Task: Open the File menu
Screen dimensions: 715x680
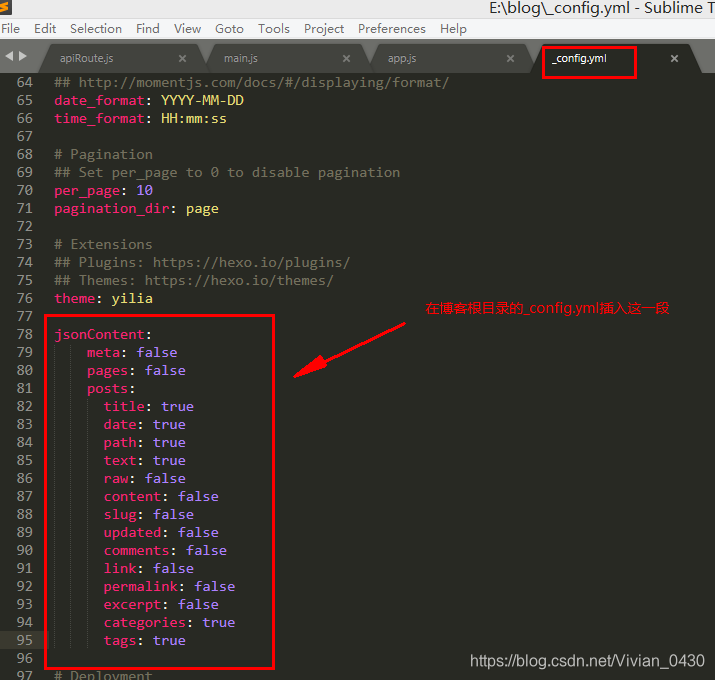Action: coord(10,29)
